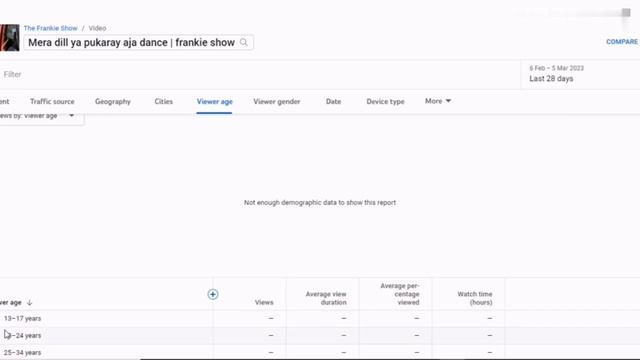Add a metric with the plus icon
Viewport: 640px width, 360px height.
tap(213, 294)
